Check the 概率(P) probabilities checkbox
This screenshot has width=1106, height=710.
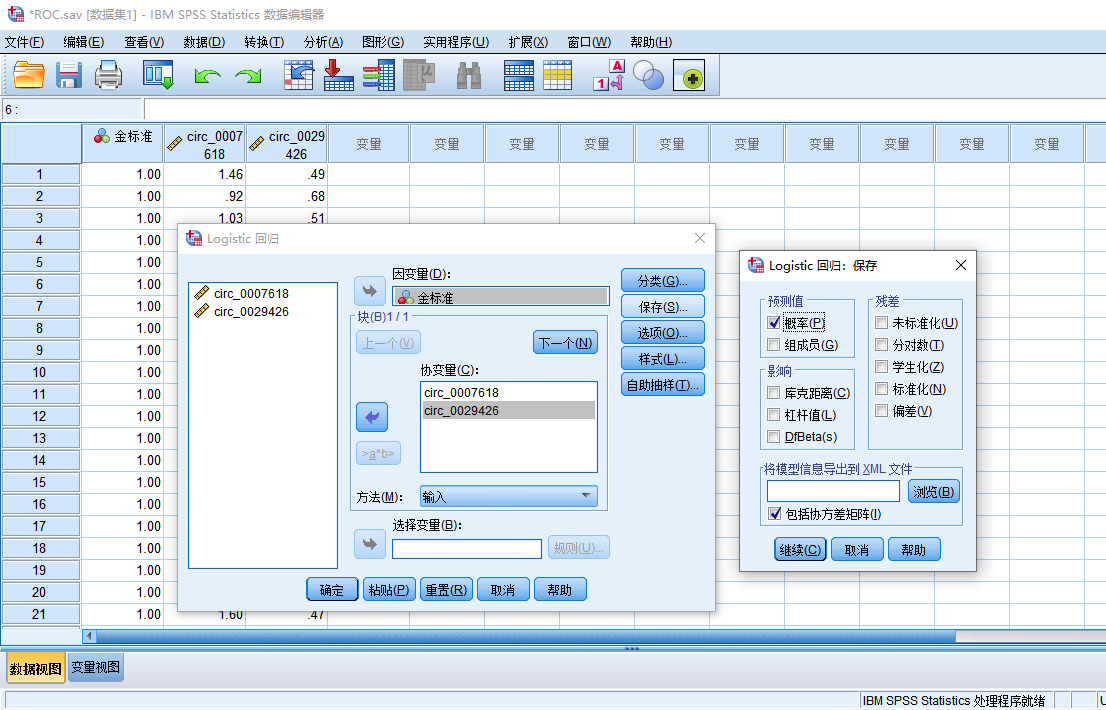774,323
